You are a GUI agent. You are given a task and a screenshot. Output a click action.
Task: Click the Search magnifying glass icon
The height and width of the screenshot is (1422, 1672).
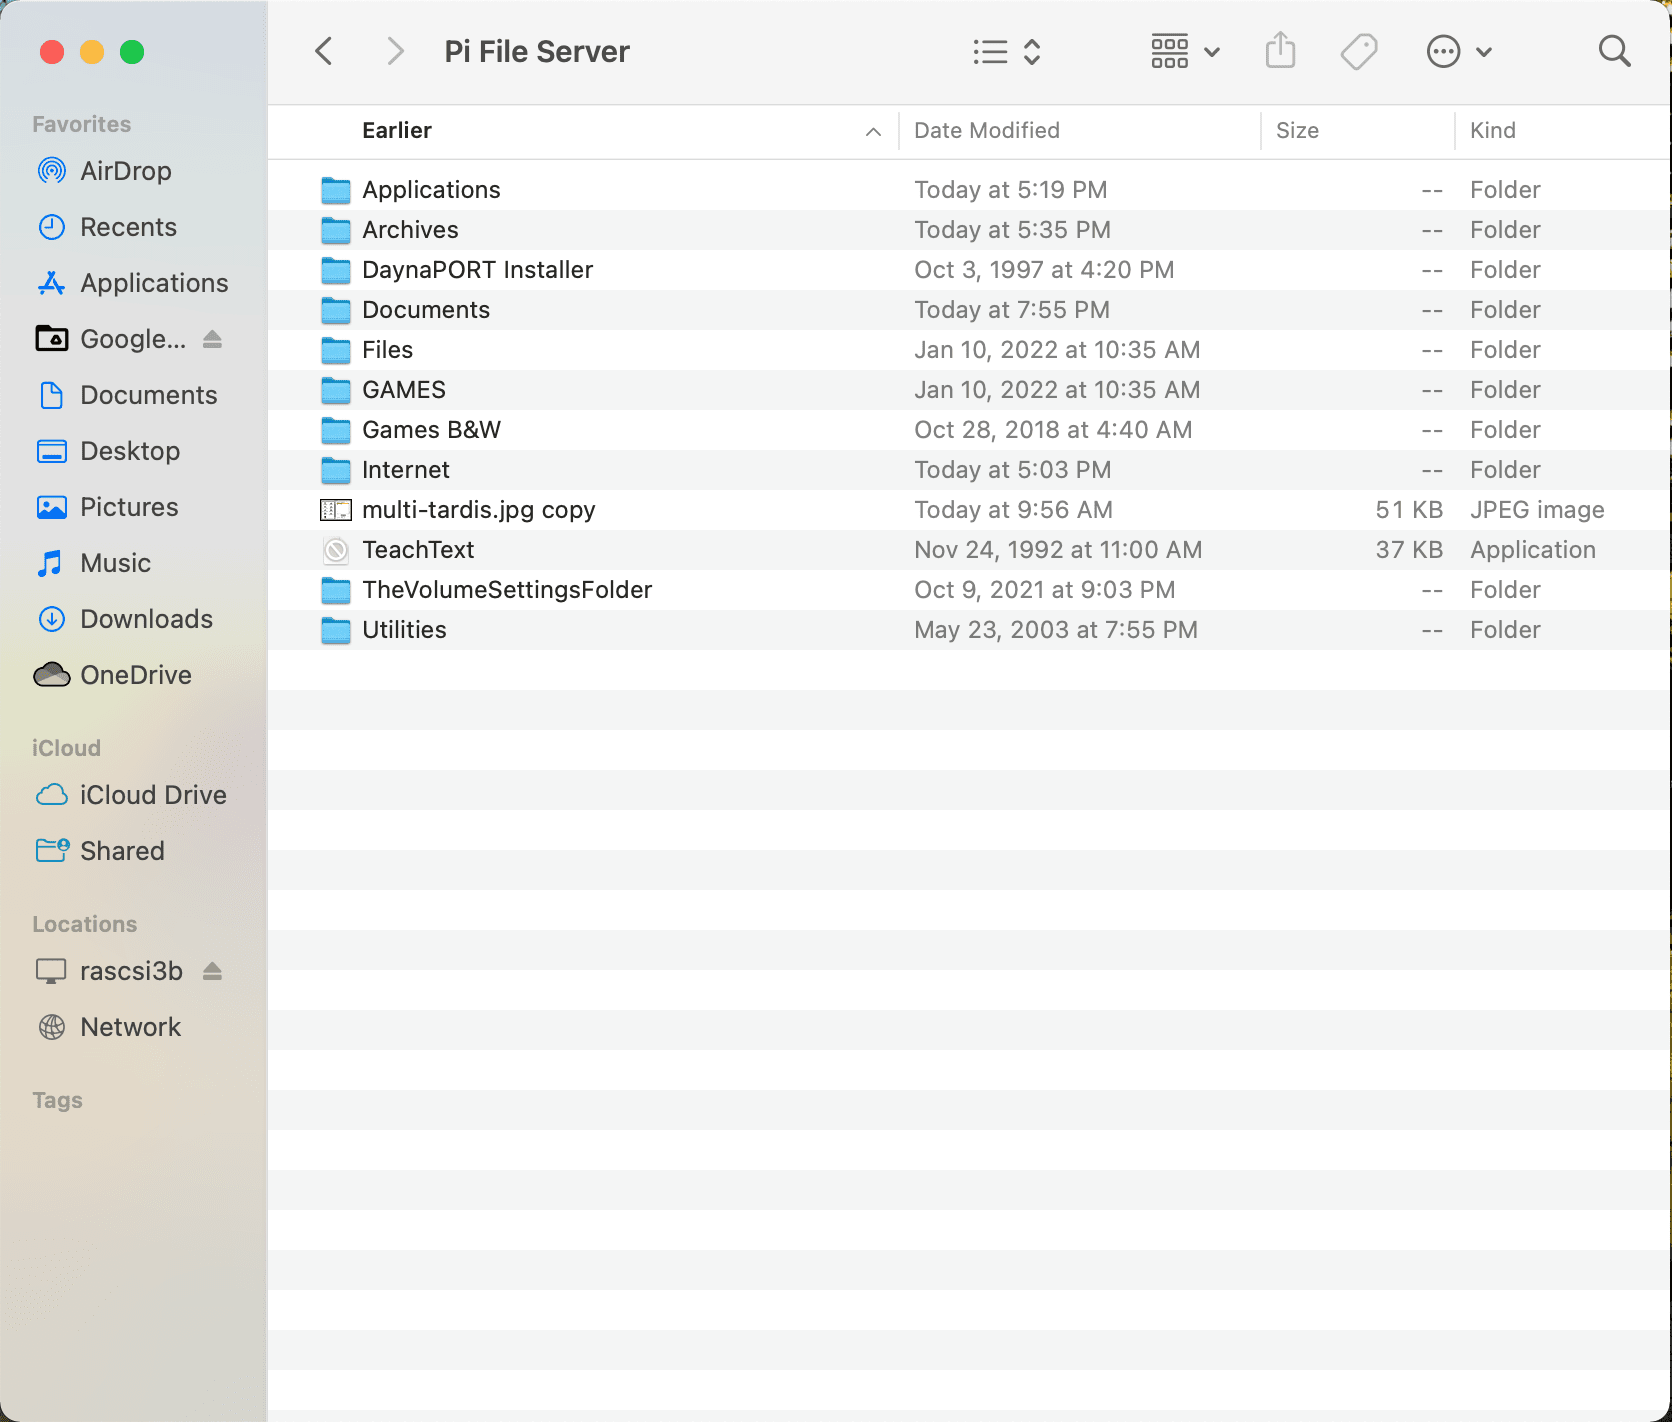click(1614, 51)
